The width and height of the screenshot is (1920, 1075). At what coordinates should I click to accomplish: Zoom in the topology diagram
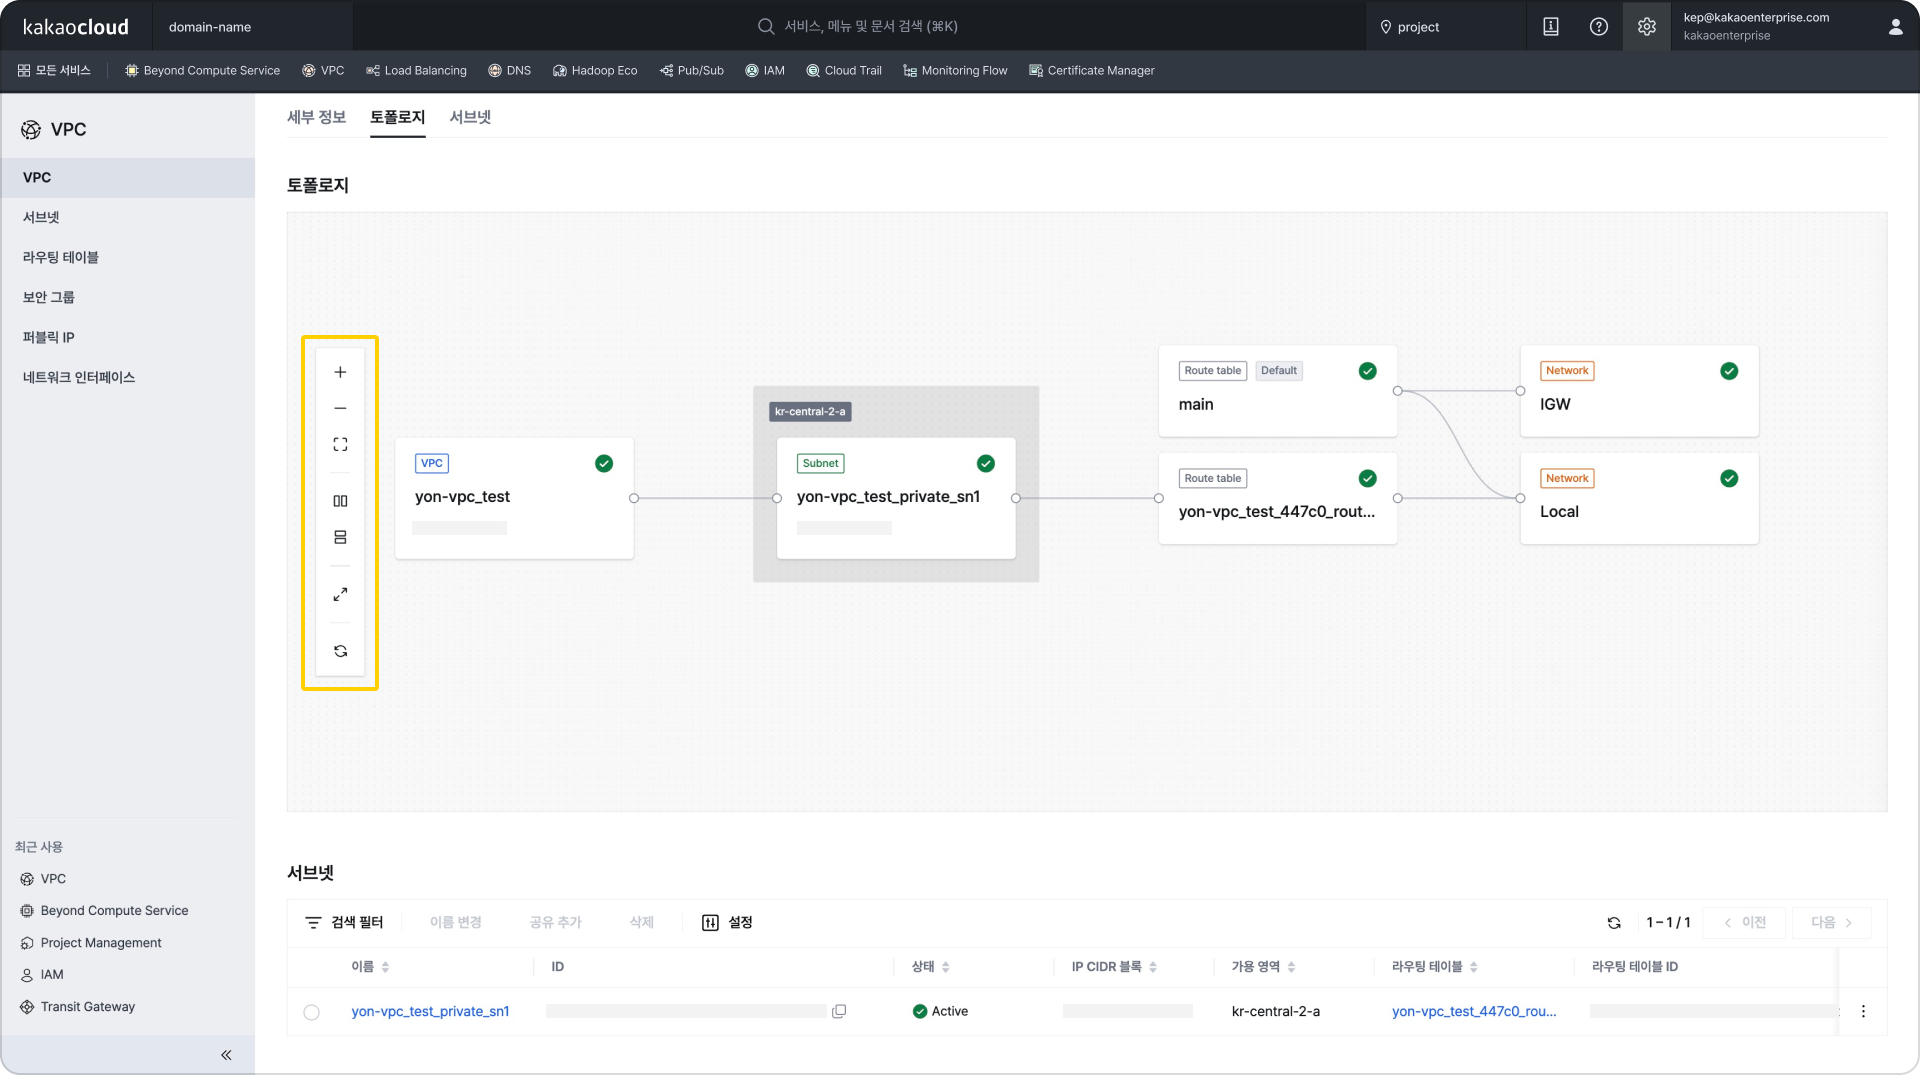340,372
